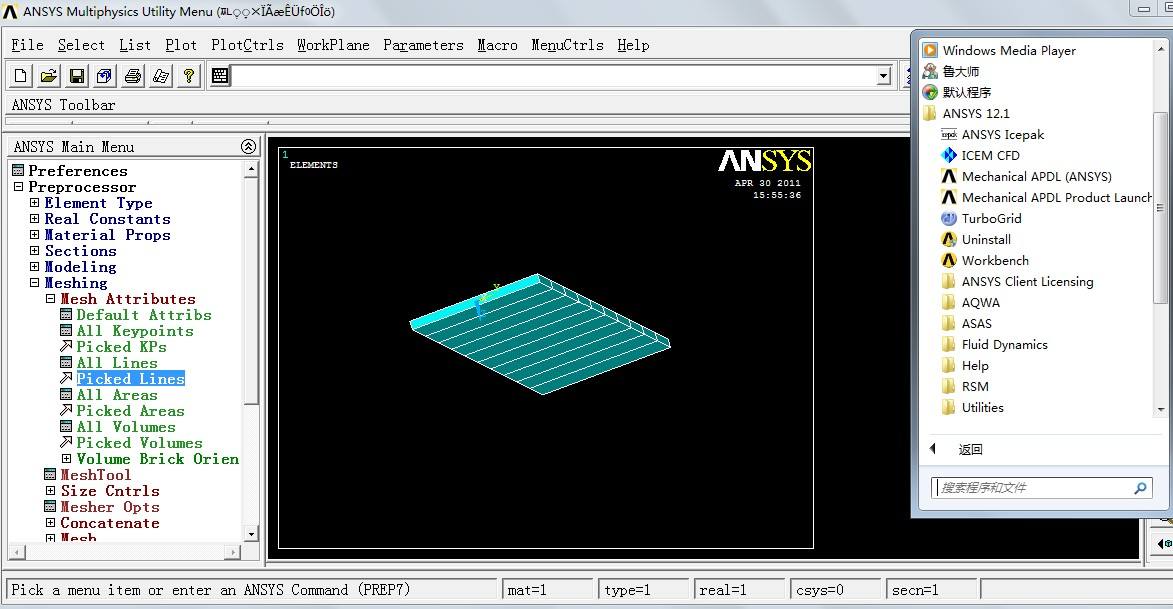Screen dimensions: 1173x609
Task: Select Picked Areas tree item
Action: click(x=130, y=411)
